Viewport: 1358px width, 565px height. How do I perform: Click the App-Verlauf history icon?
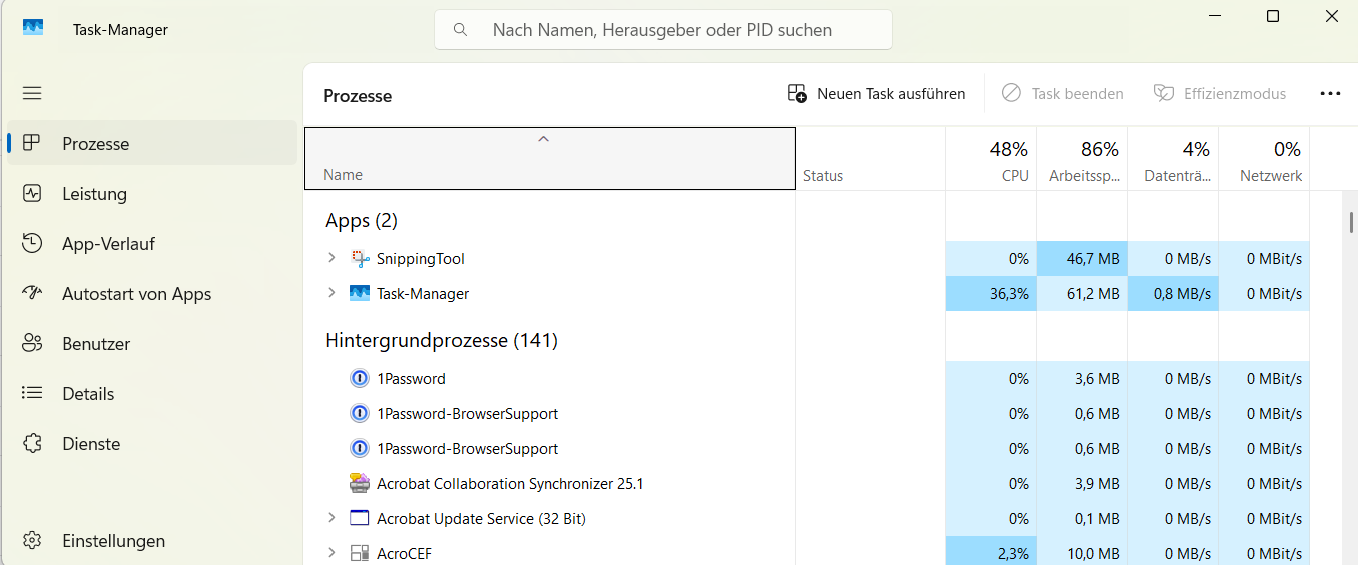click(32, 243)
